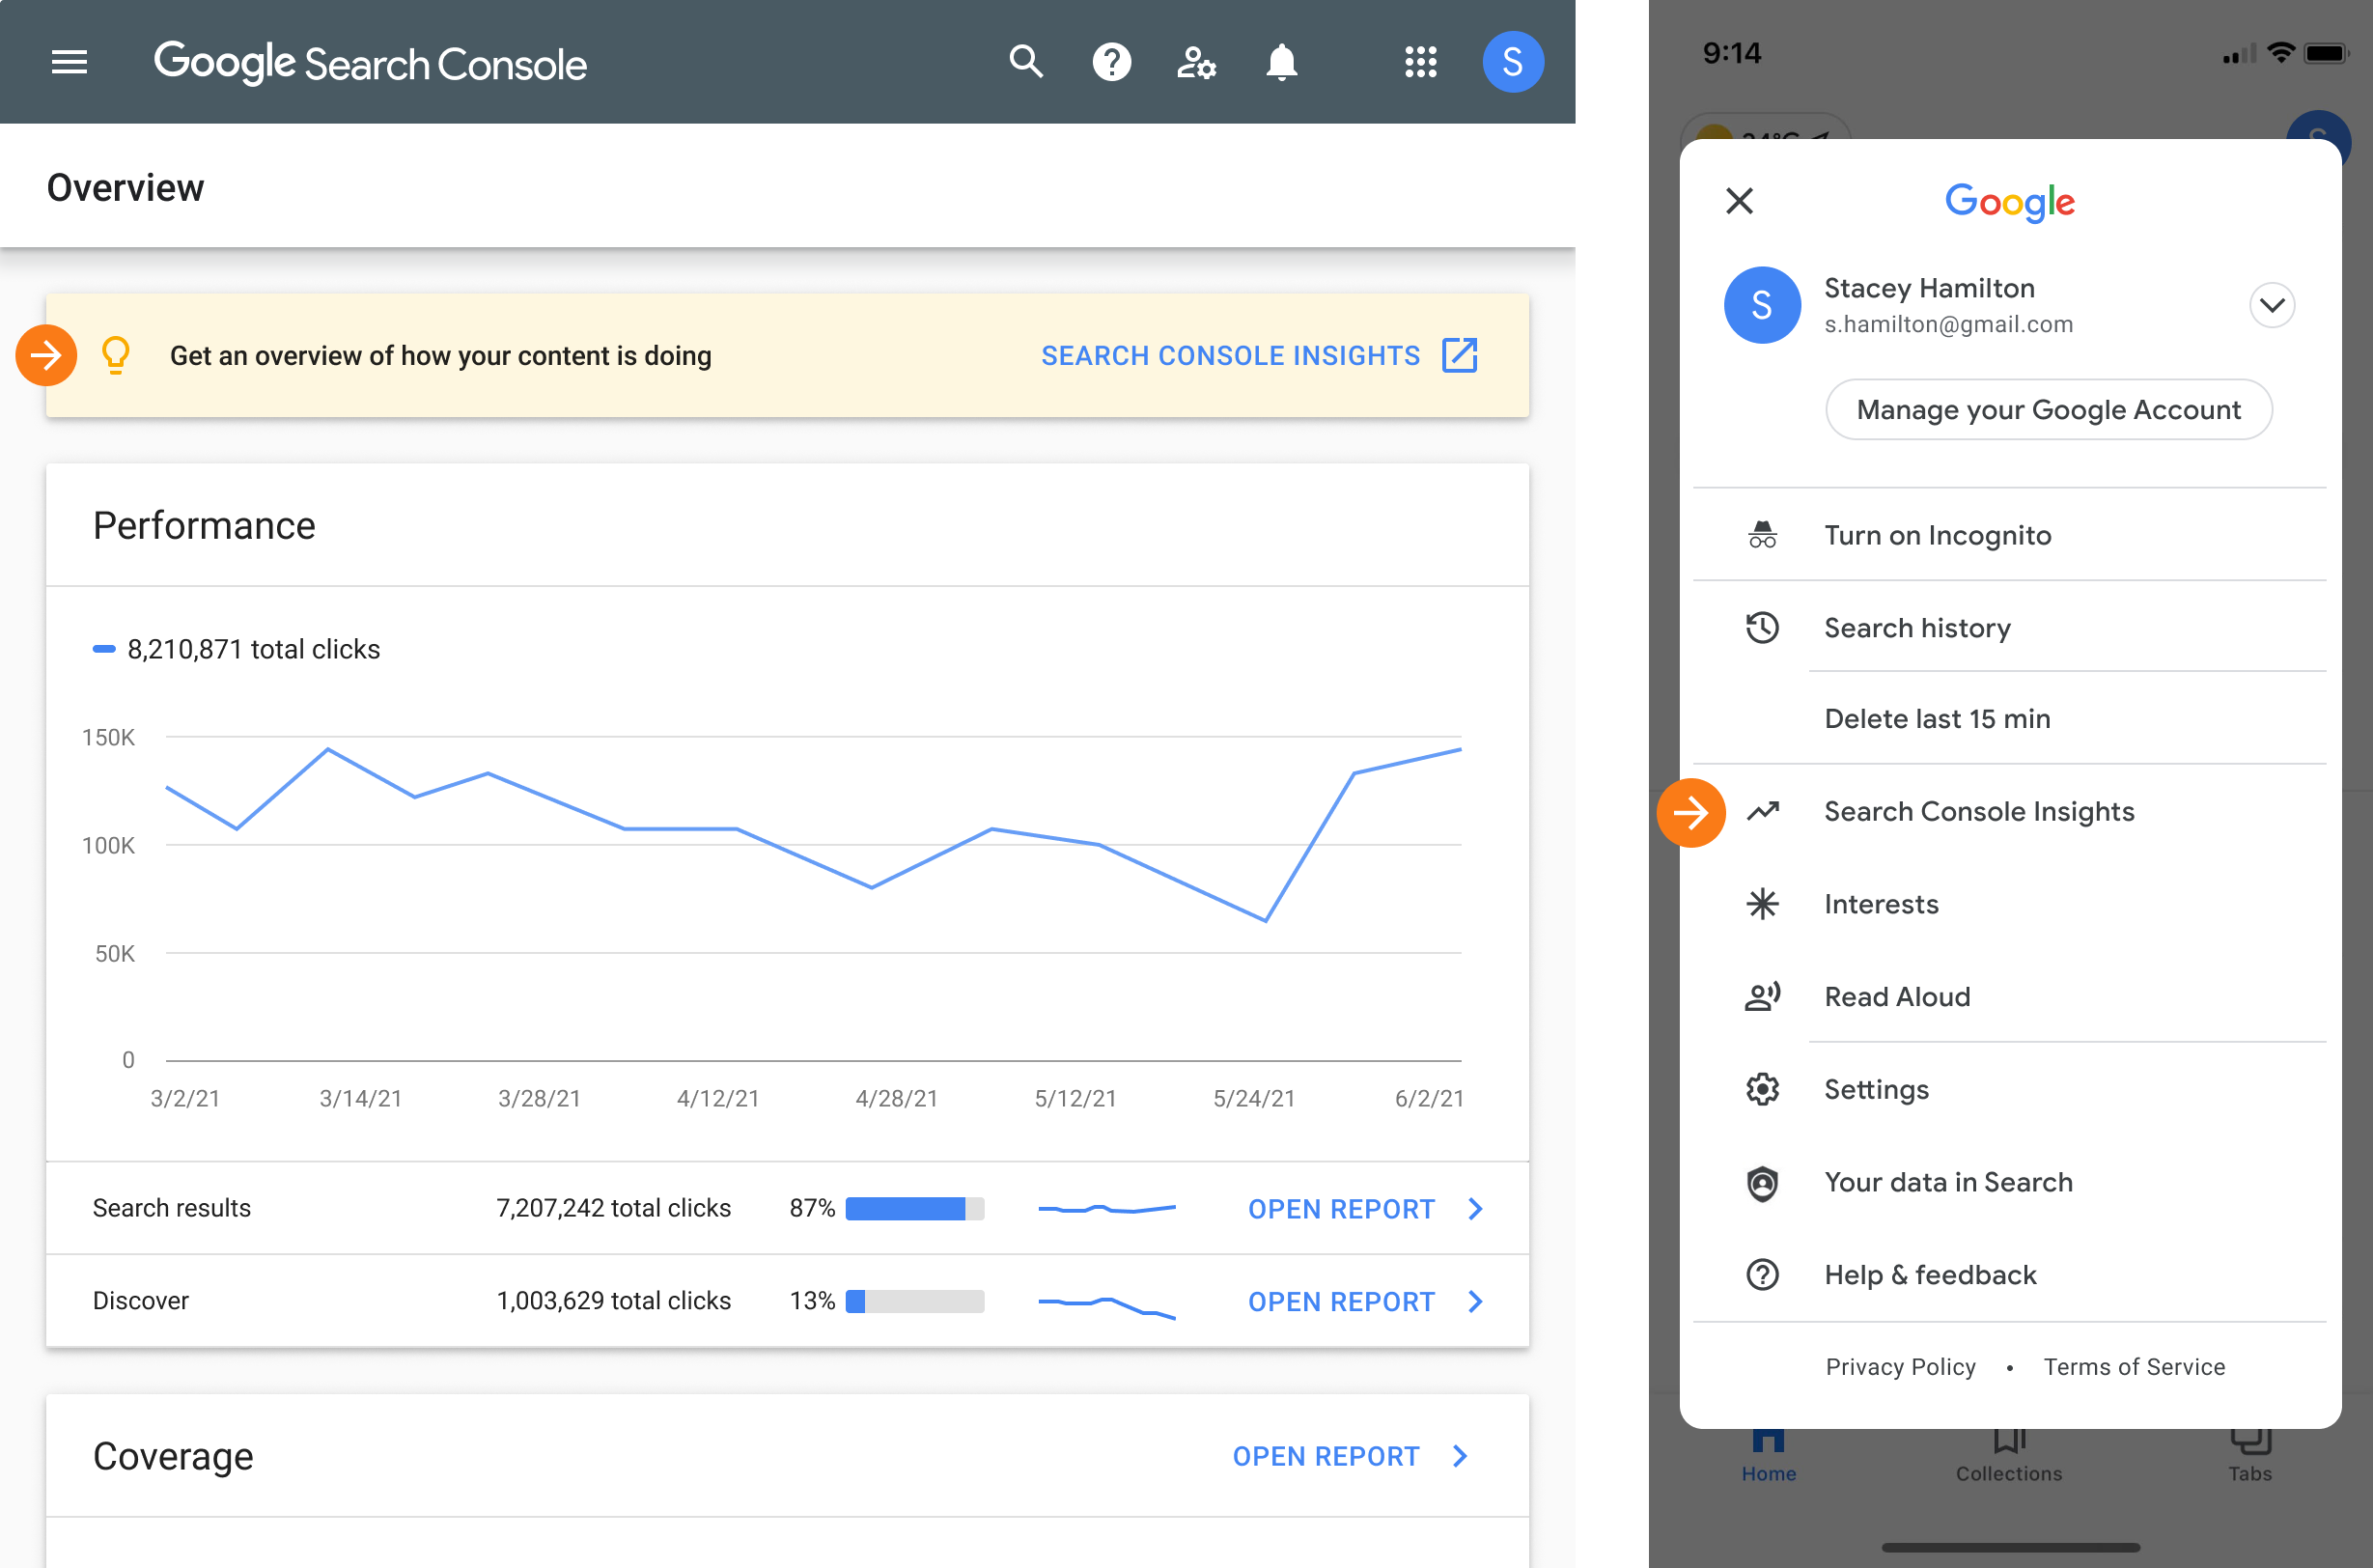Viewport: 2373px width, 1568px height.
Task: Click the Search Console Insights link banner
Action: [1260, 355]
